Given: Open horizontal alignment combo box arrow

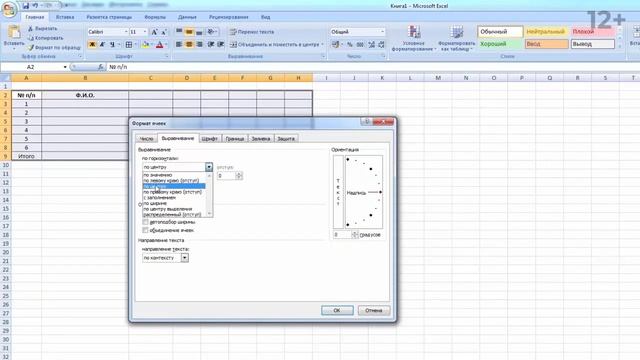Looking at the screenshot, I should (209, 167).
